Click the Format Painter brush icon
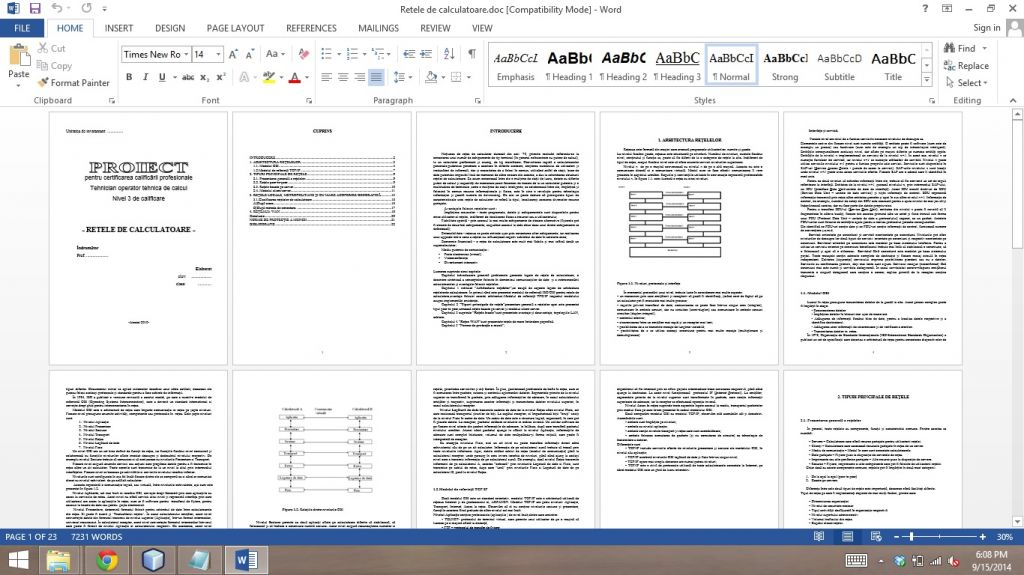The image size is (1024, 575). pos(44,83)
